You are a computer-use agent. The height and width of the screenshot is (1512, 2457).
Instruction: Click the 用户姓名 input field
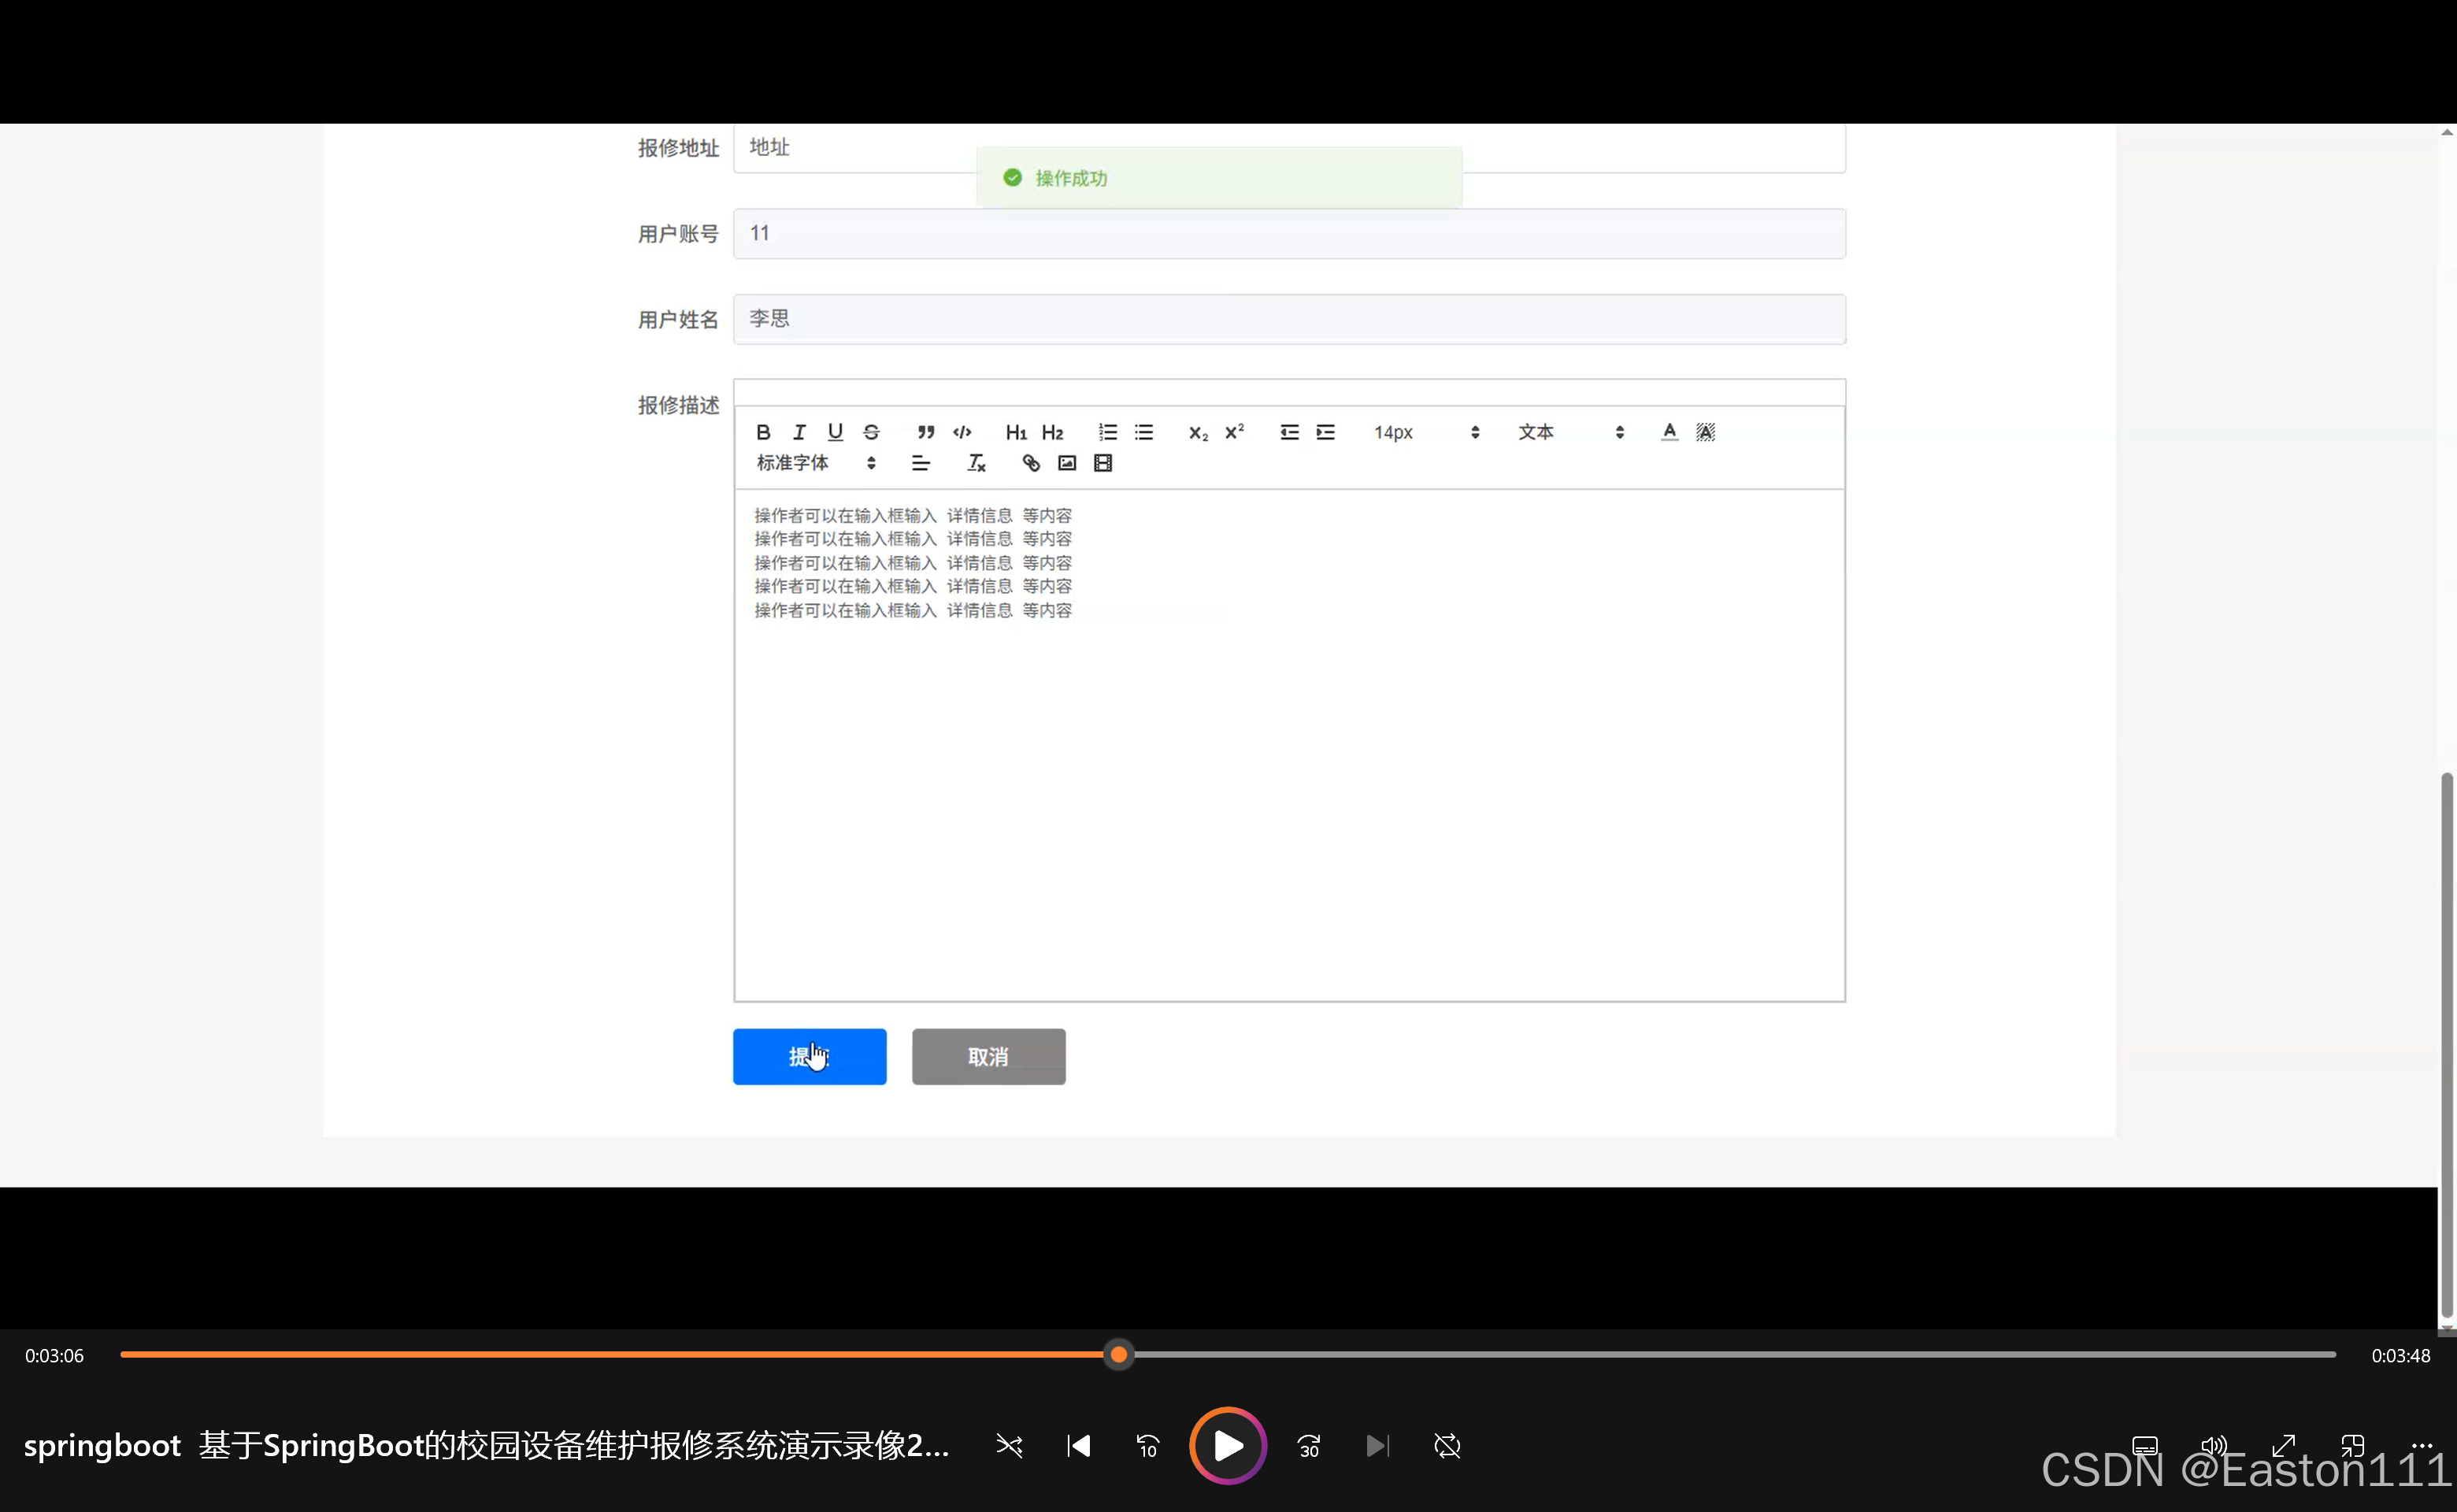coord(1290,319)
